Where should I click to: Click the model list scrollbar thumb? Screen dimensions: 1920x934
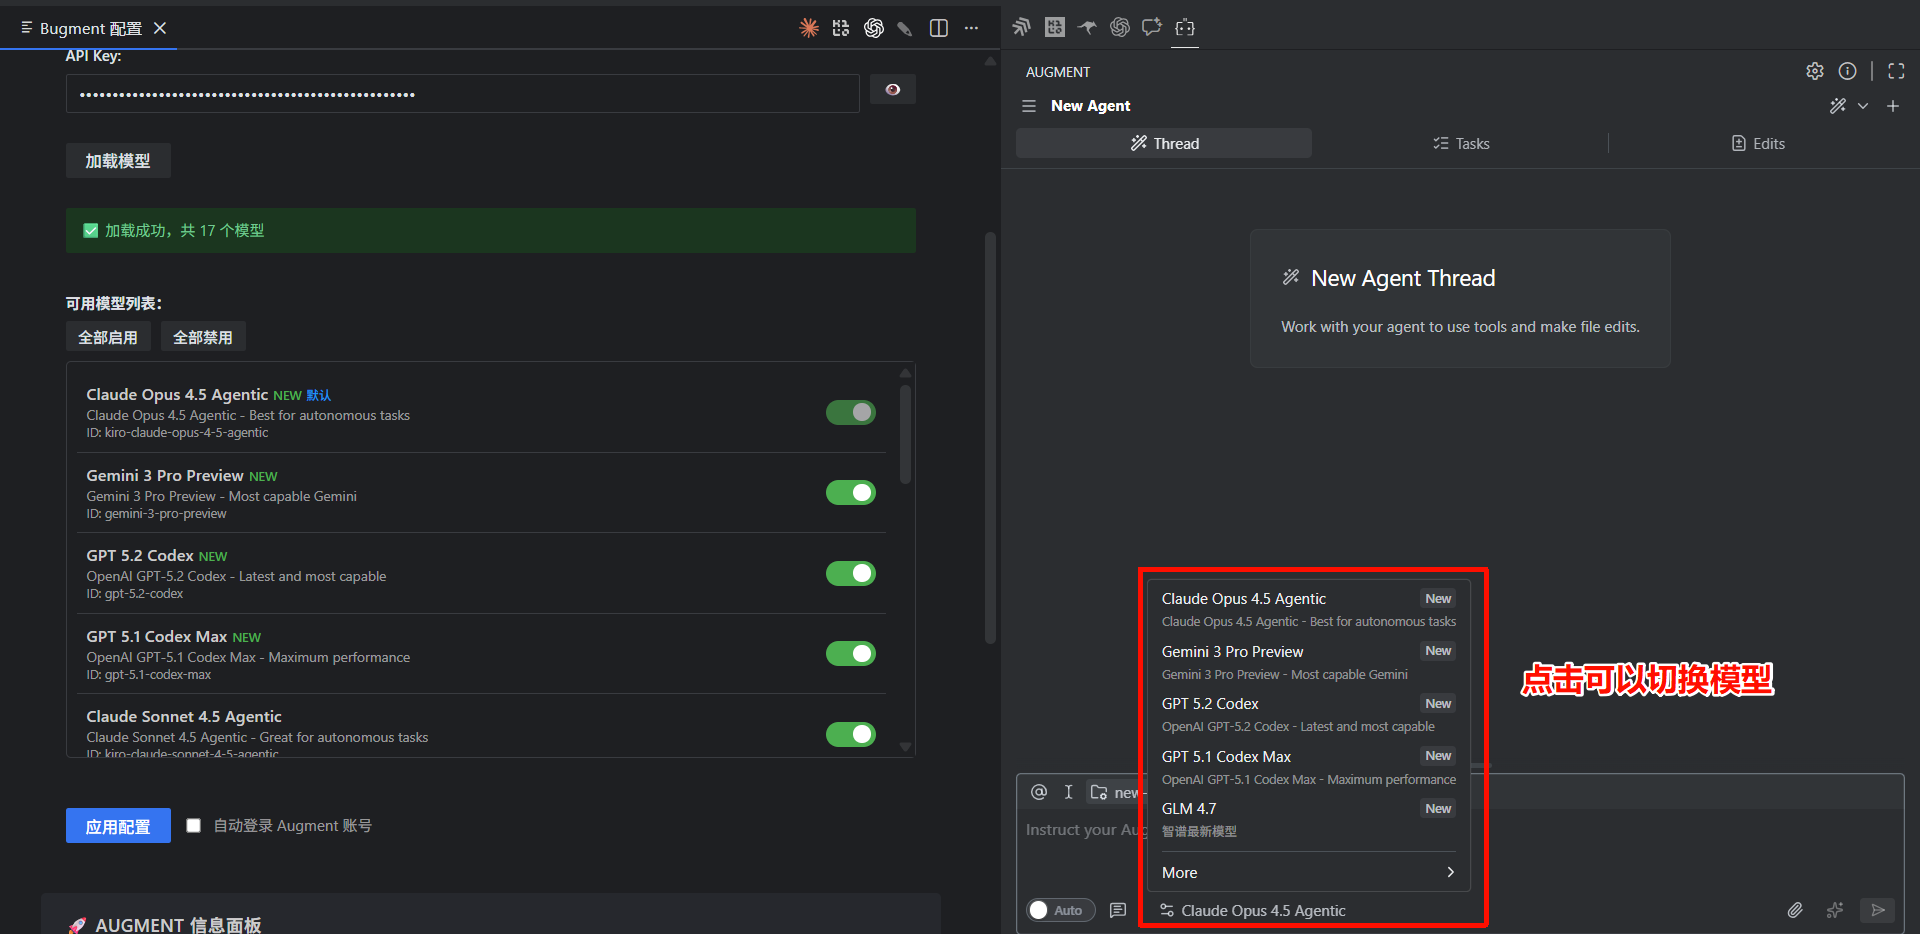point(905,434)
